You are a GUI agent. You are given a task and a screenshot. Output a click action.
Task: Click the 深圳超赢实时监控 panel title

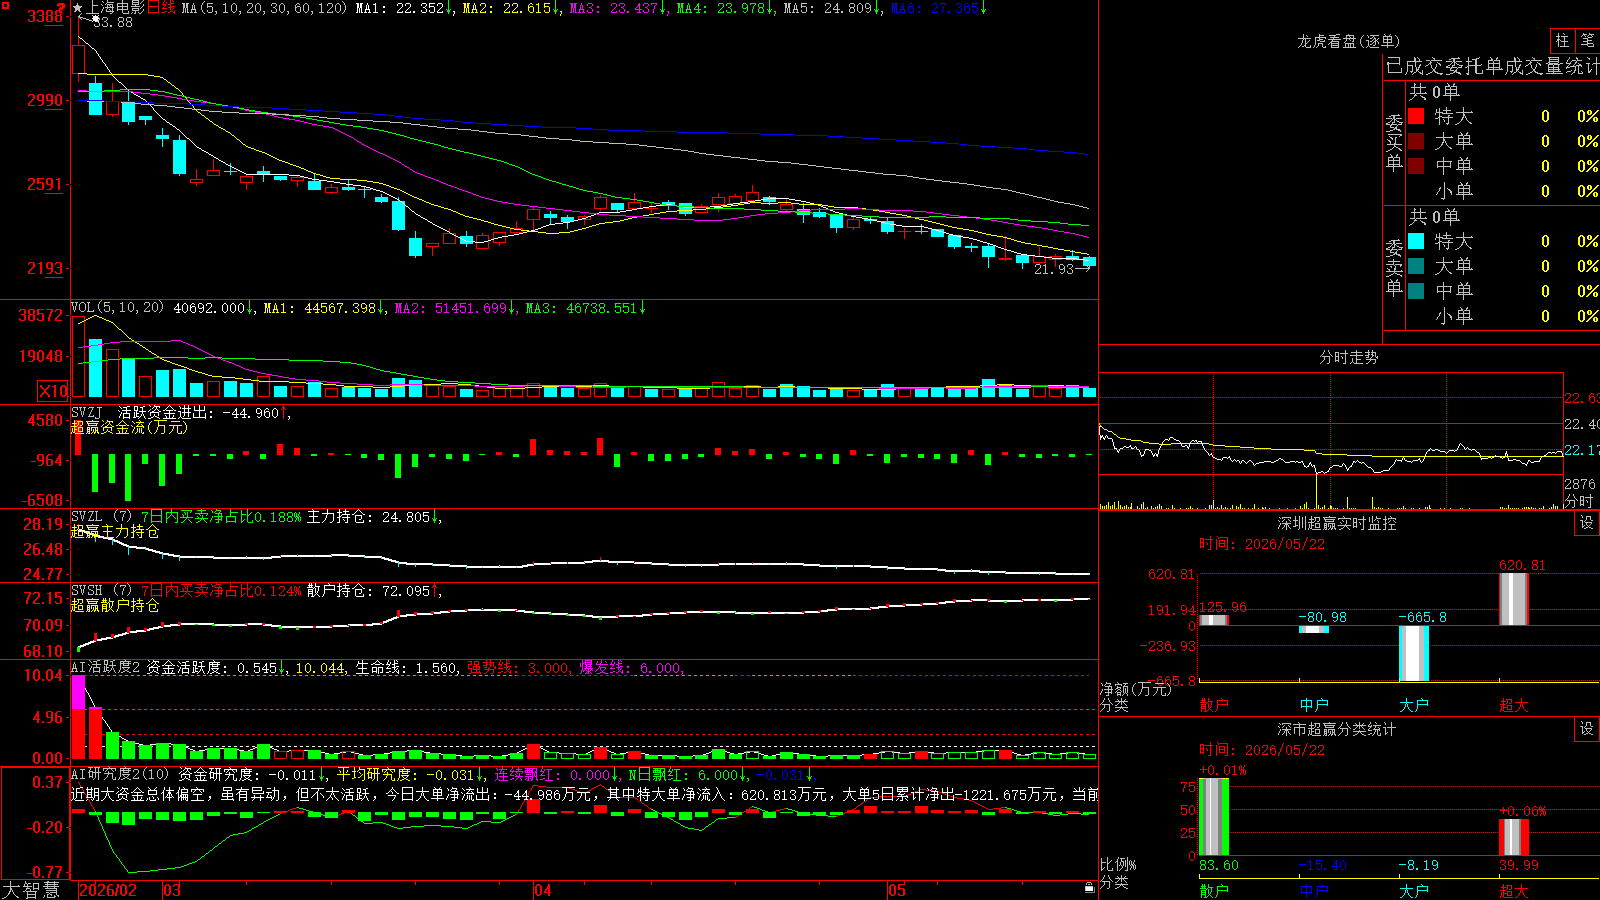[1336, 523]
